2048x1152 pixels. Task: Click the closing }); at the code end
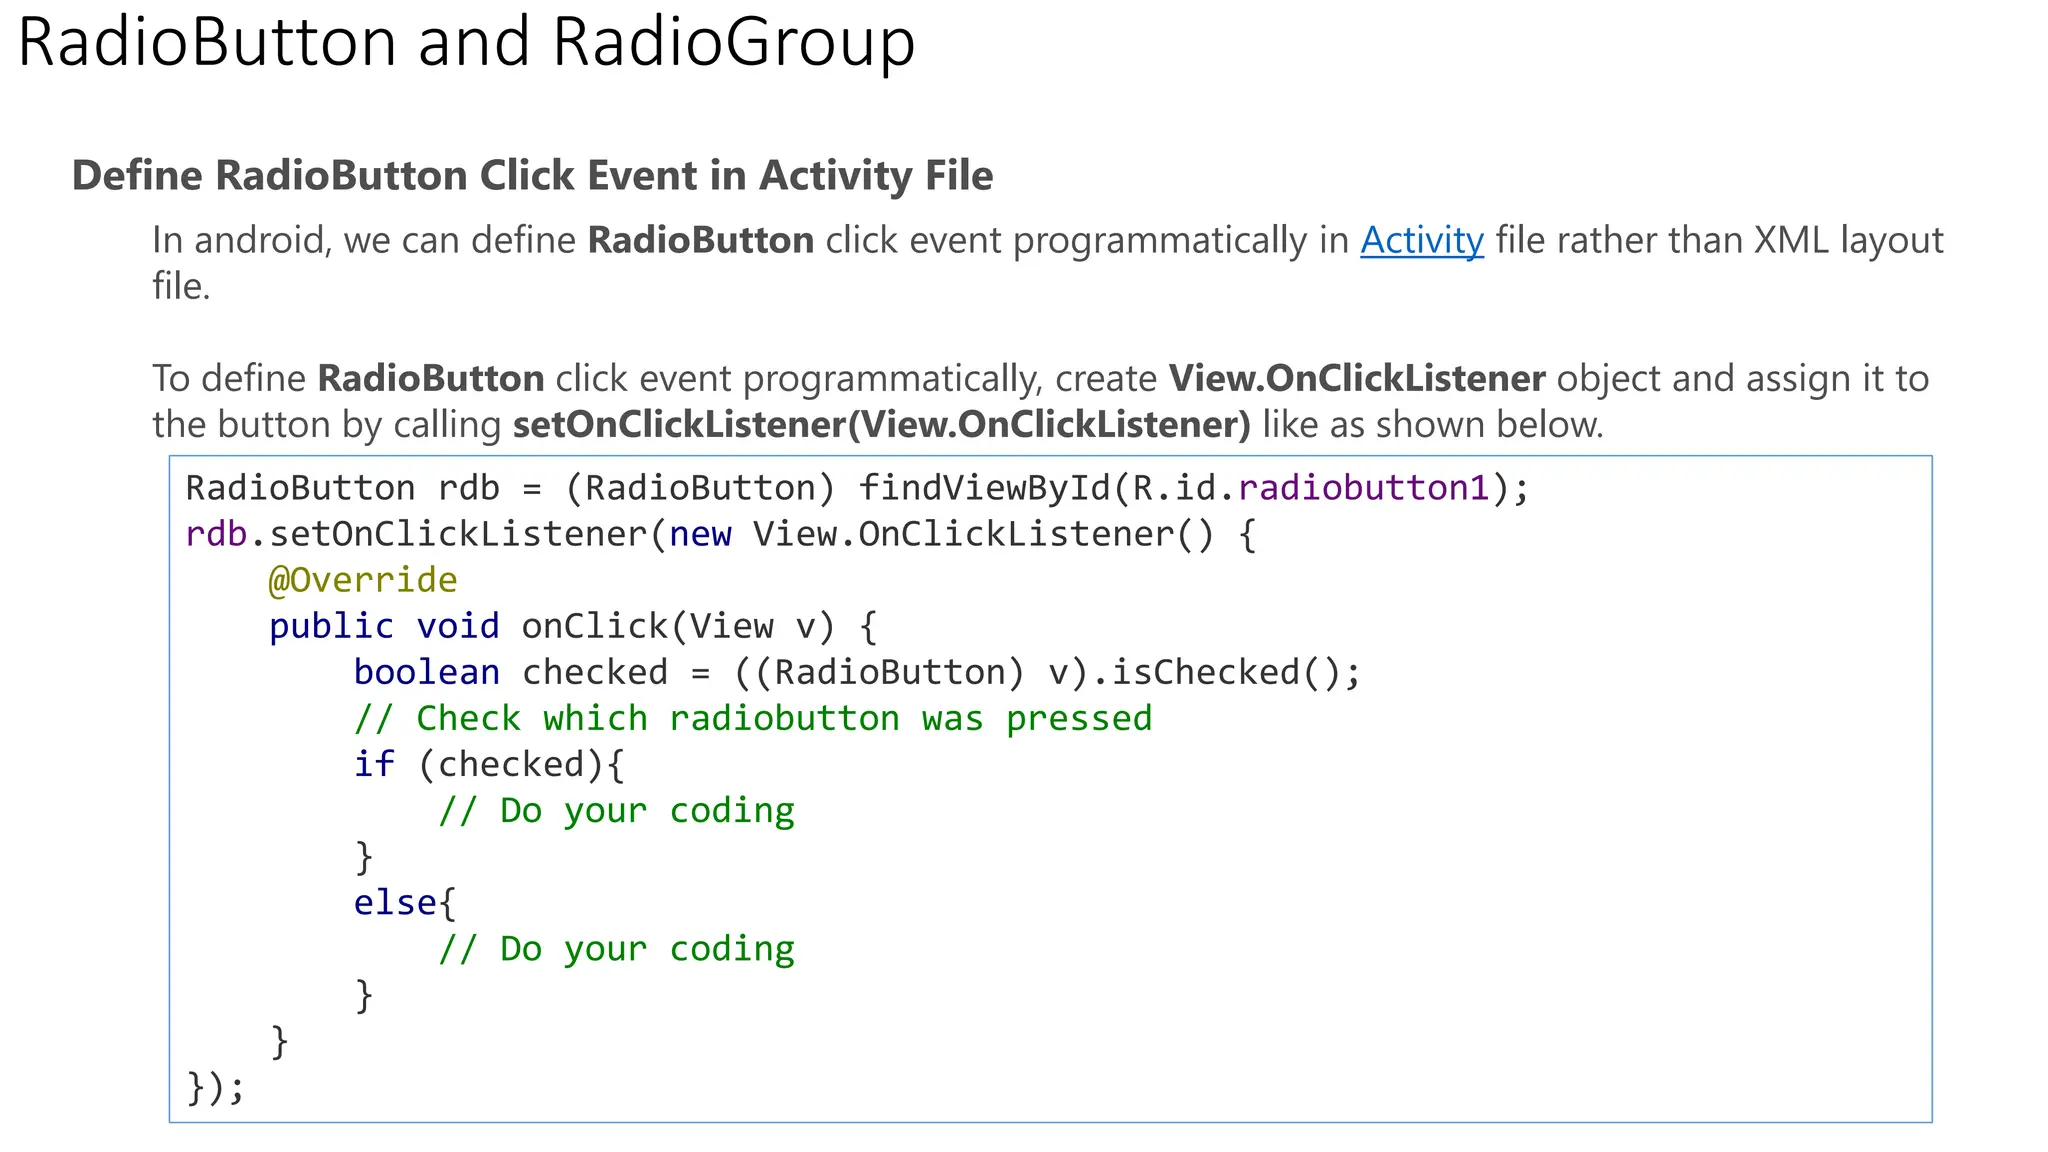(215, 1086)
